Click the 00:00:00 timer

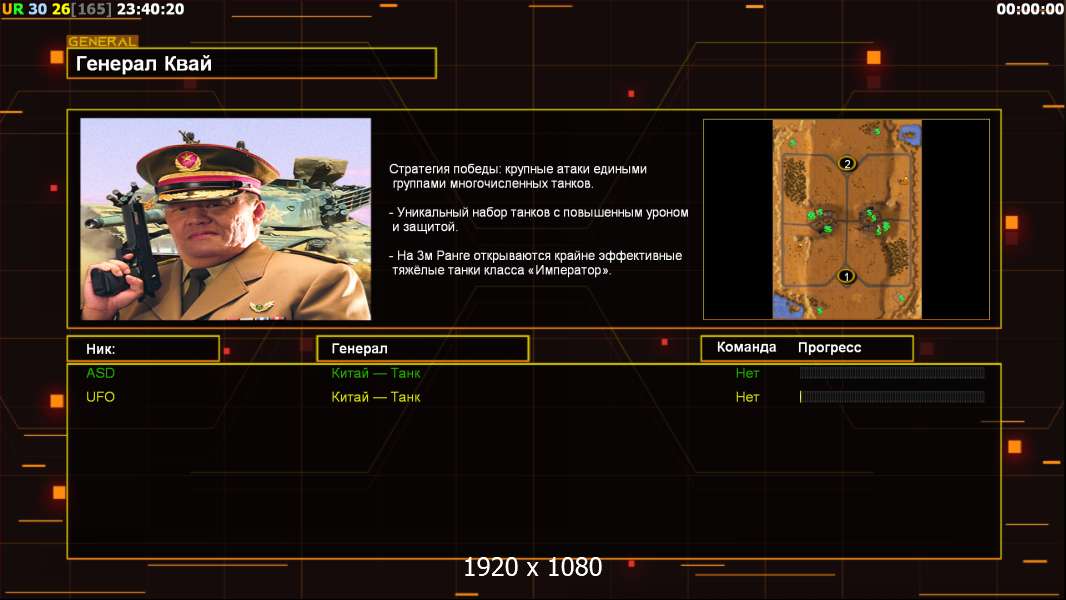click(x=1029, y=10)
